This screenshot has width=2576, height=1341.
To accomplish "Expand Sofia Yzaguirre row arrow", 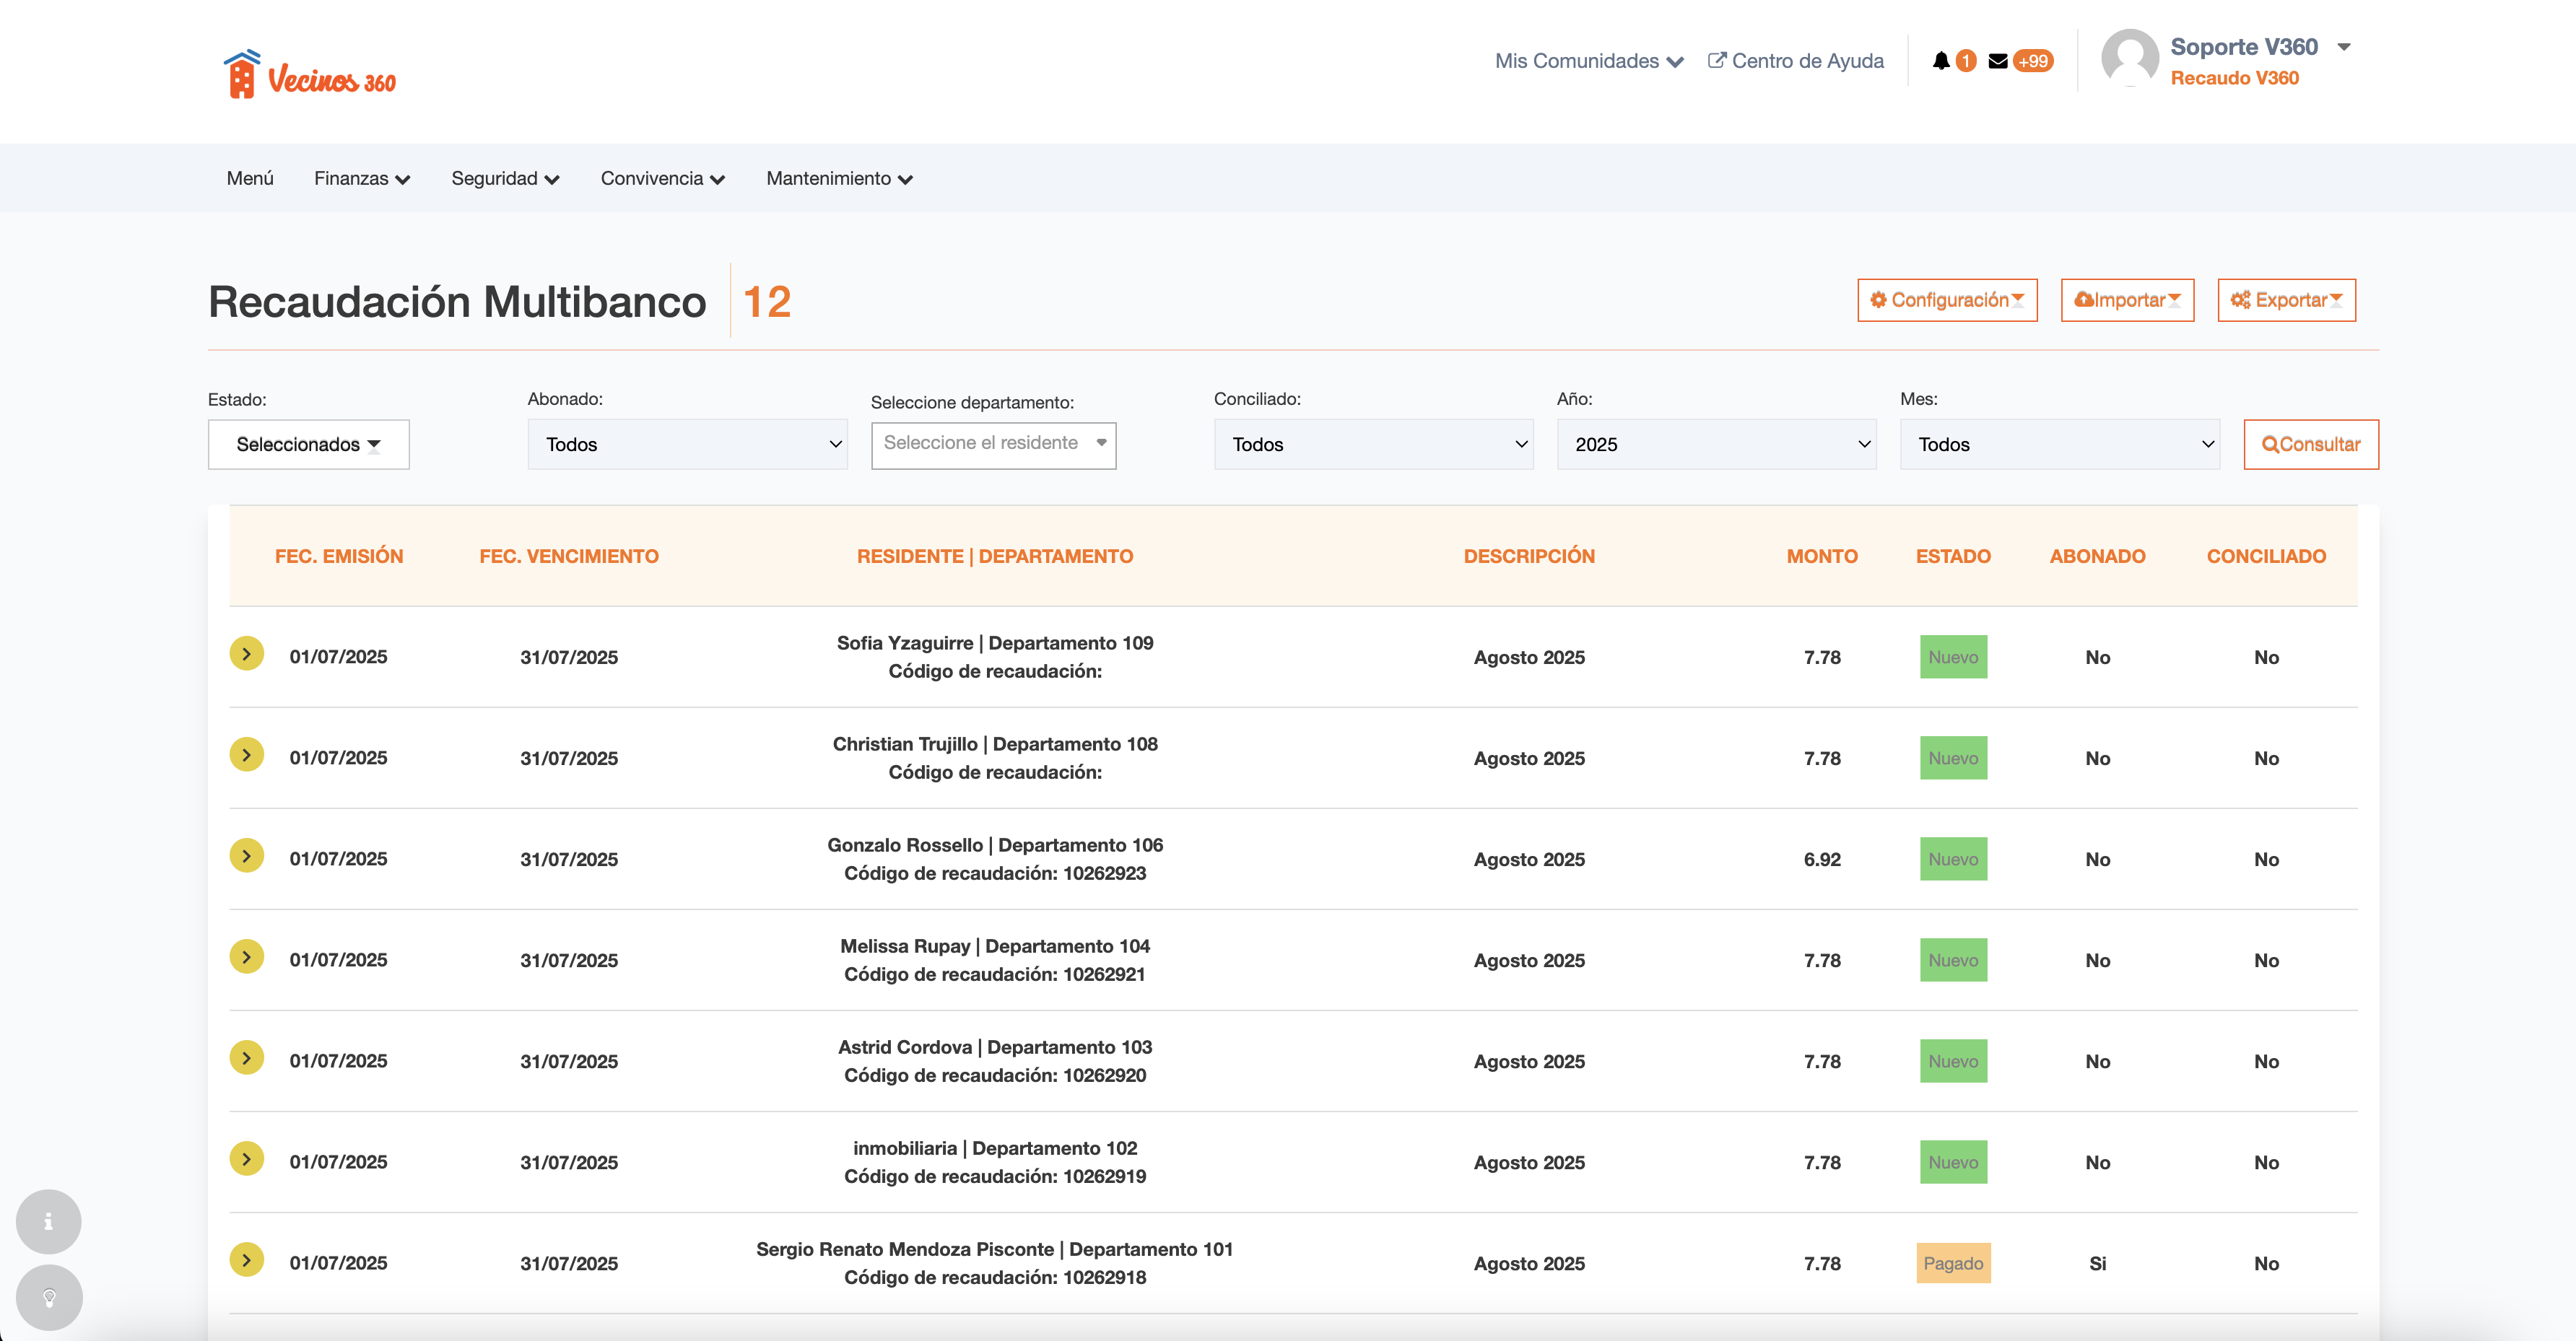I will click(x=246, y=654).
